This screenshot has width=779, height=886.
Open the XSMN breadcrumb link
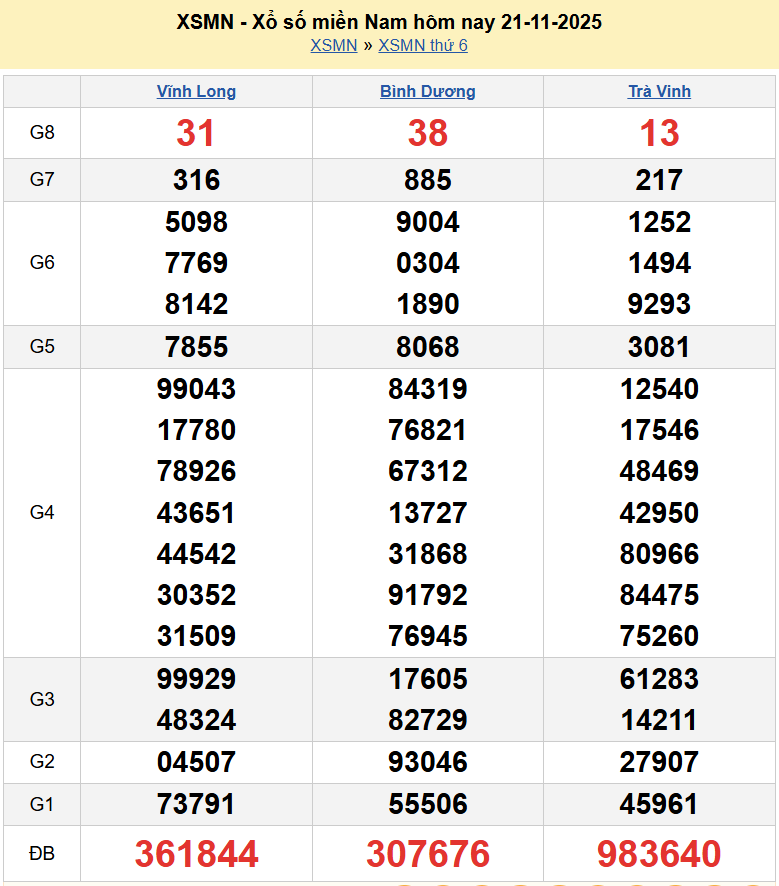pyautogui.click(x=333, y=45)
